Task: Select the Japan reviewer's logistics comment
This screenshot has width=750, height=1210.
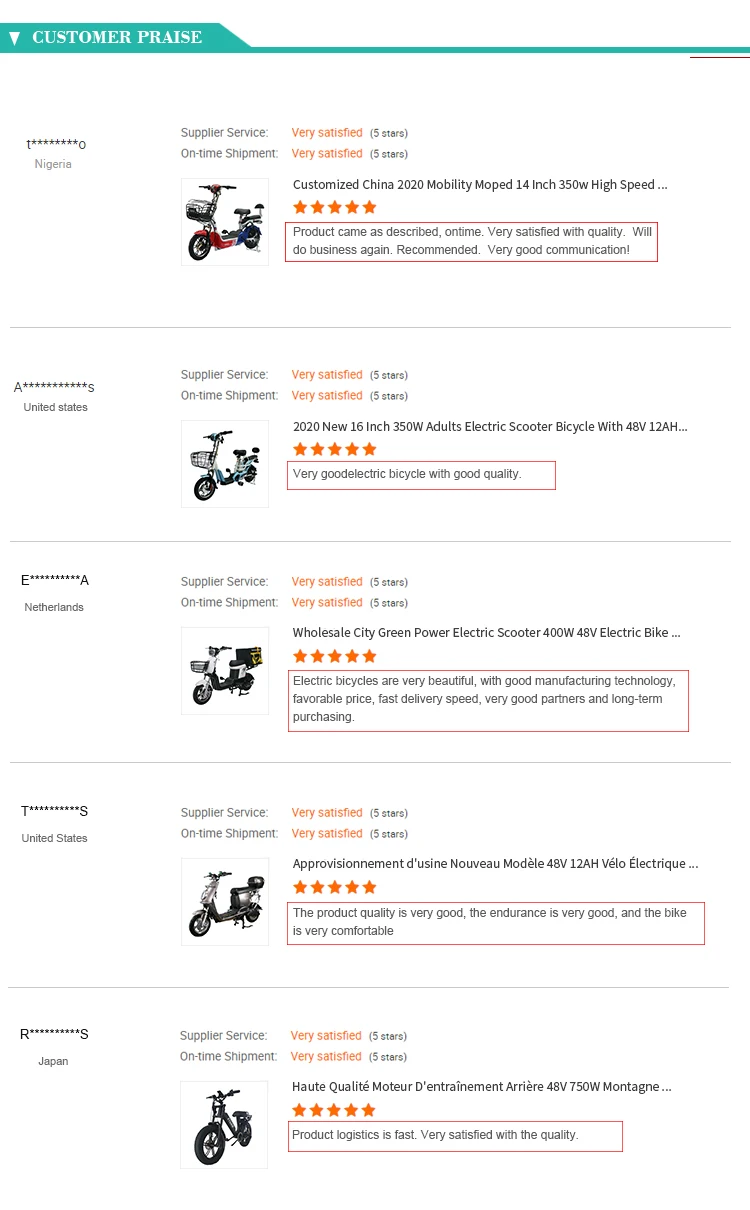Action: pos(455,1136)
